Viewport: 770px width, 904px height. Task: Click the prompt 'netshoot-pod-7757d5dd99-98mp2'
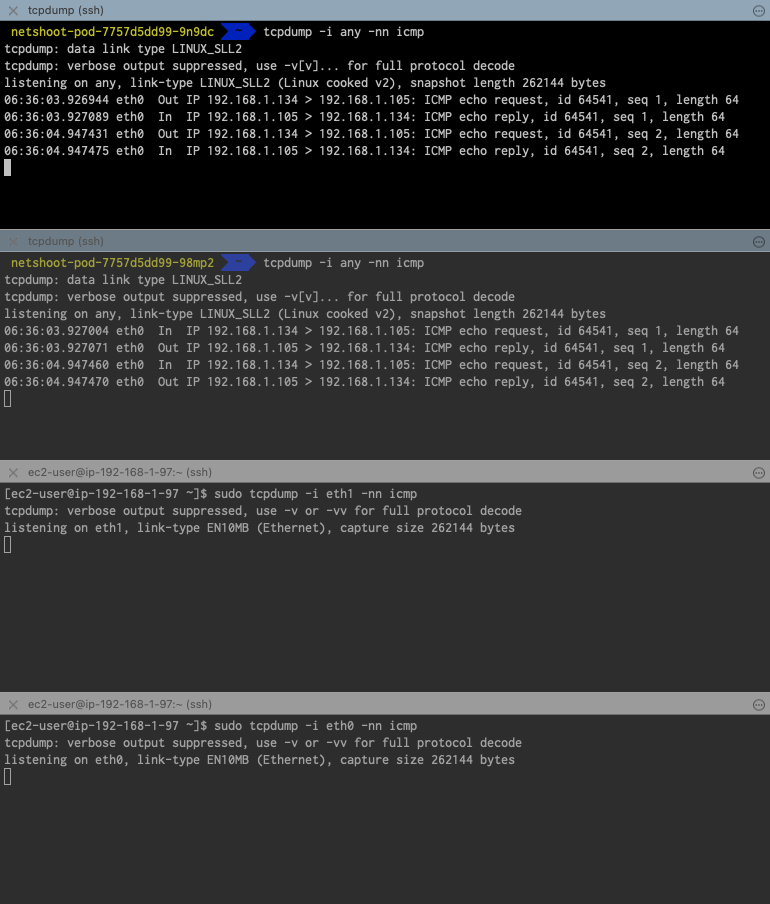pos(112,263)
